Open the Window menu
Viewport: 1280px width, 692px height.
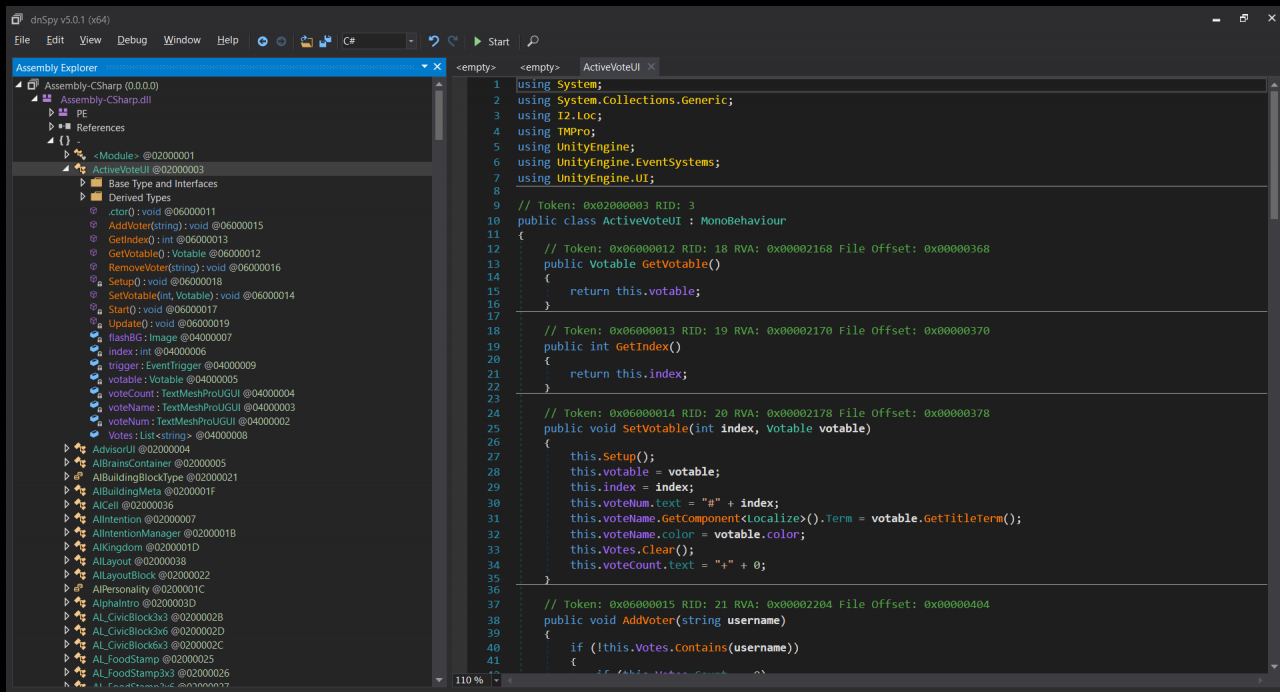pyautogui.click(x=182, y=40)
